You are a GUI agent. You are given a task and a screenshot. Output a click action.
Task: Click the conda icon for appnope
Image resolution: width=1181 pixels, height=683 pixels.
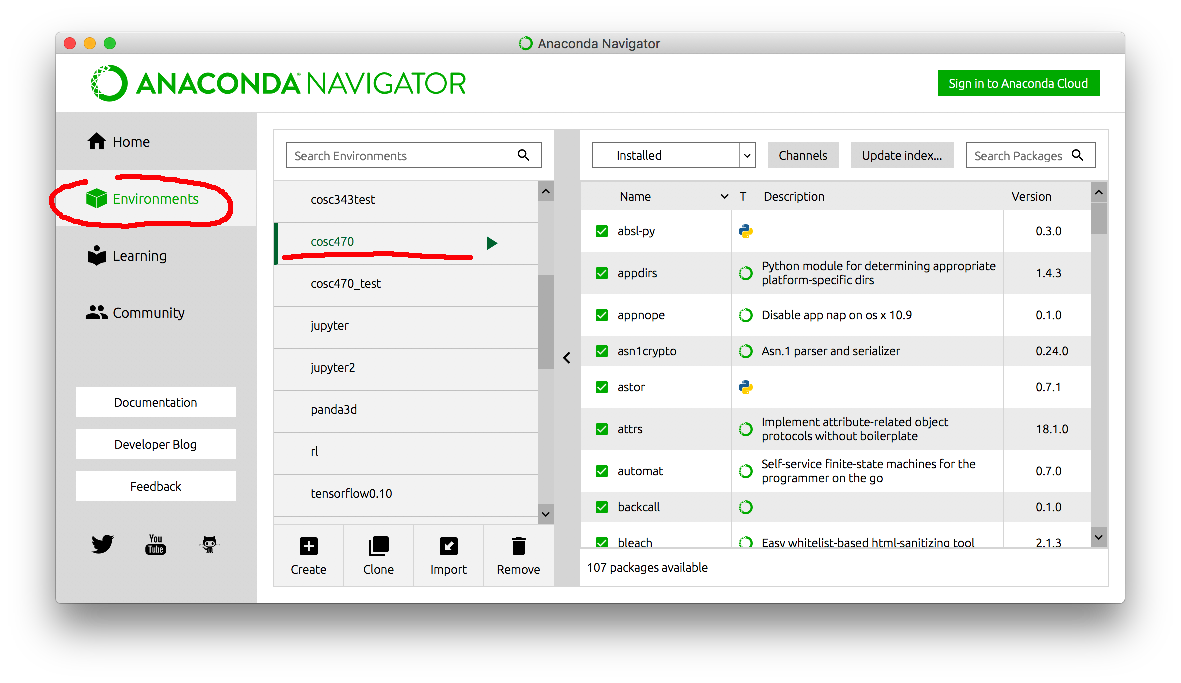746,315
